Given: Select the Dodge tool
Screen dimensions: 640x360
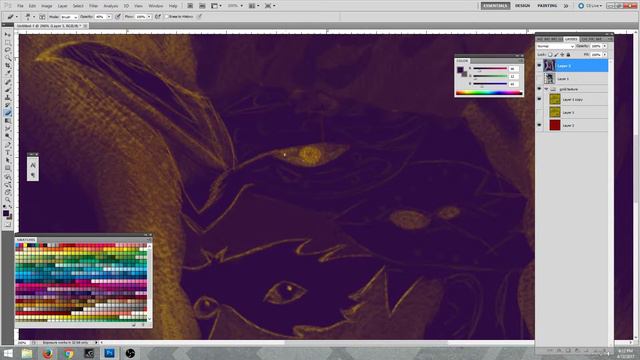Looking at the screenshot, I should click(x=7, y=136).
